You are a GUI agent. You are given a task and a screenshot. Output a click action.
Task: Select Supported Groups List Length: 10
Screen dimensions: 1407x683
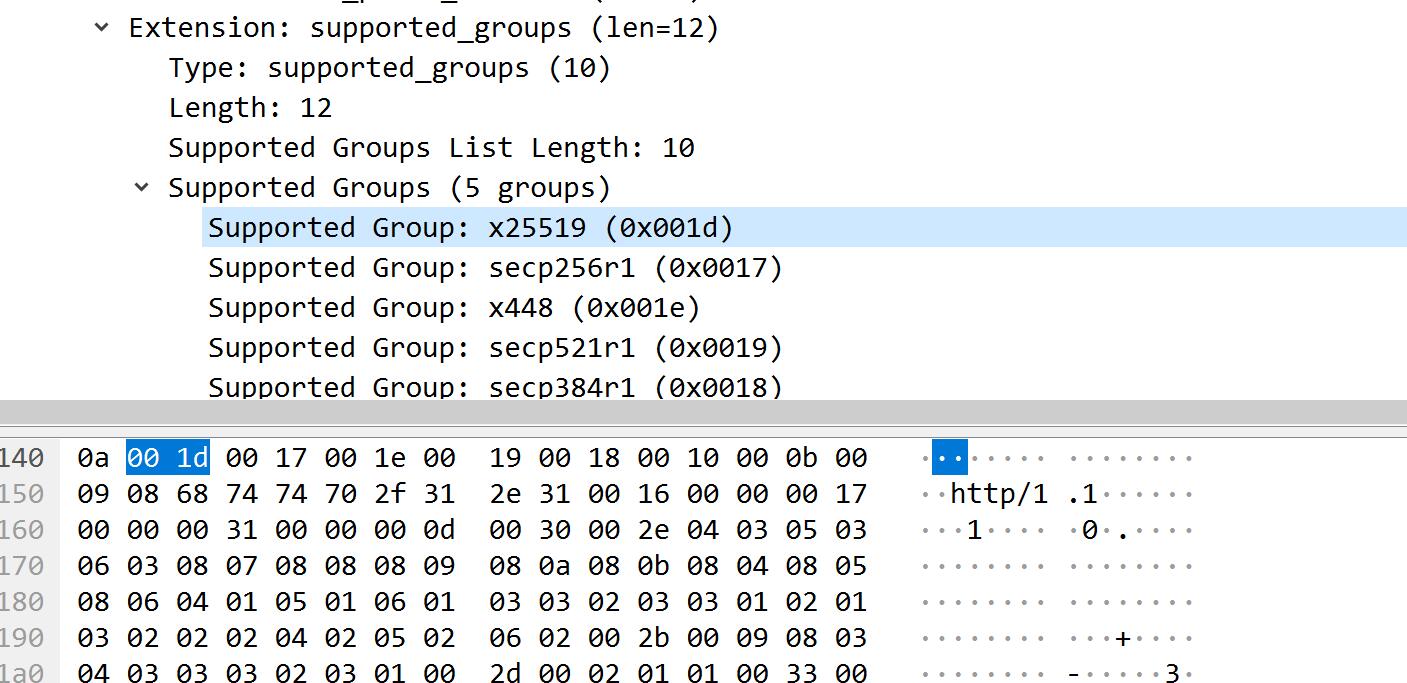click(431, 148)
